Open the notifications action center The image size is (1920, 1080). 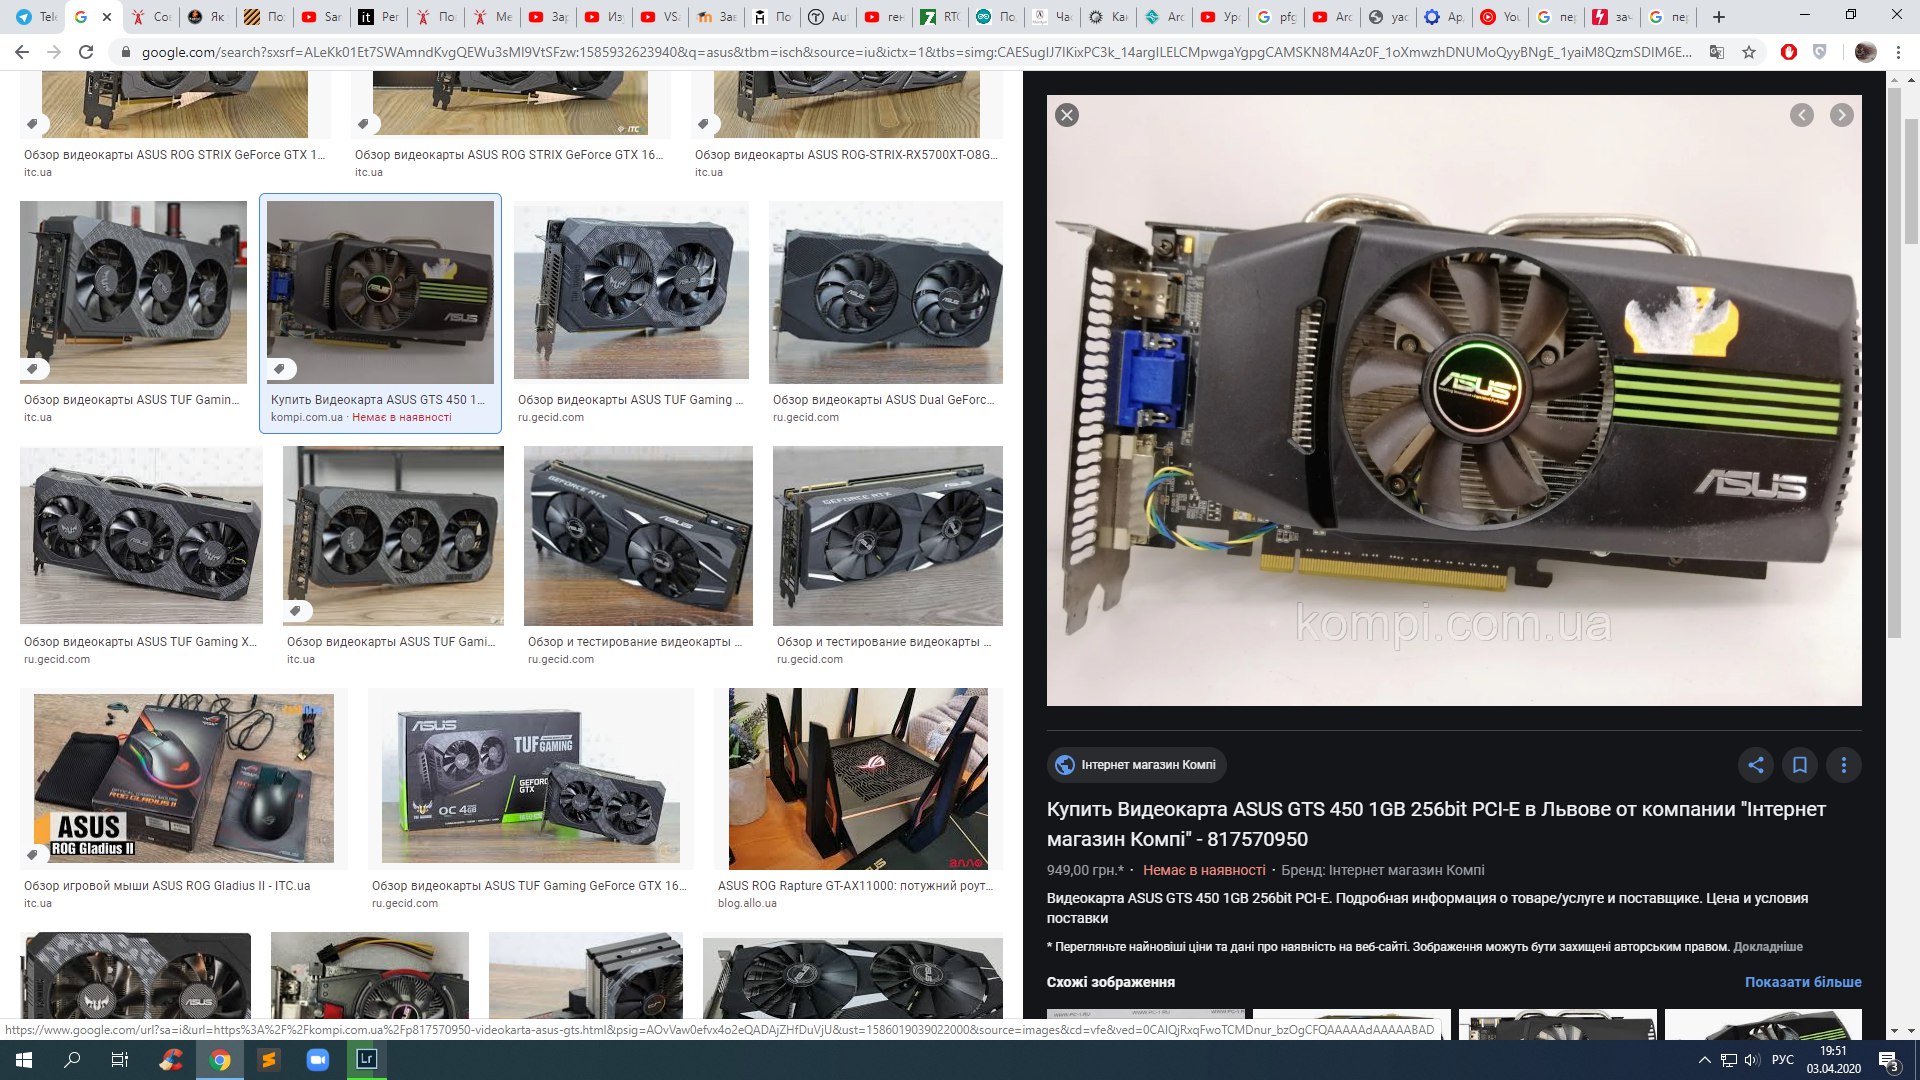(x=1888, y=1060)
